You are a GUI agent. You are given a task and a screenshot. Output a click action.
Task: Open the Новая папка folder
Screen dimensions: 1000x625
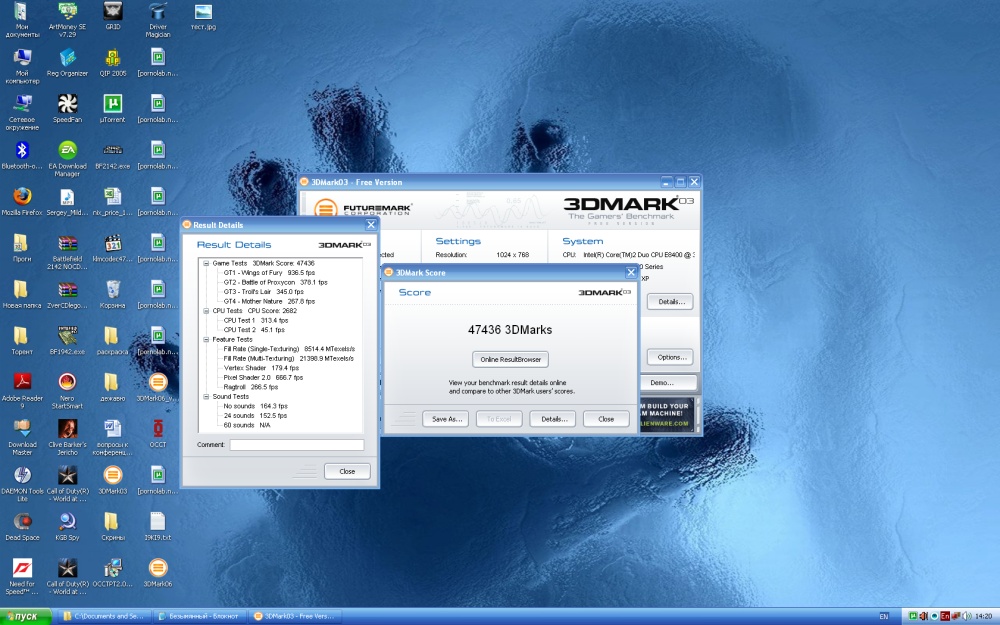(x=22, y=295)
